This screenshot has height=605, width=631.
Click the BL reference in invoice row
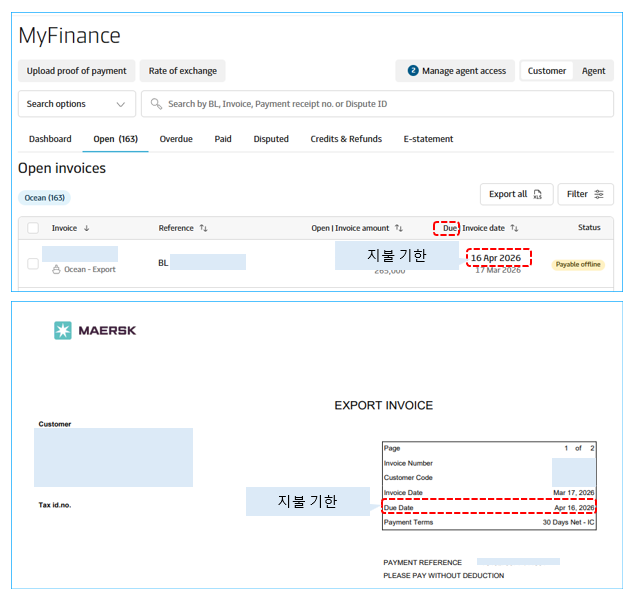(202, 262)
